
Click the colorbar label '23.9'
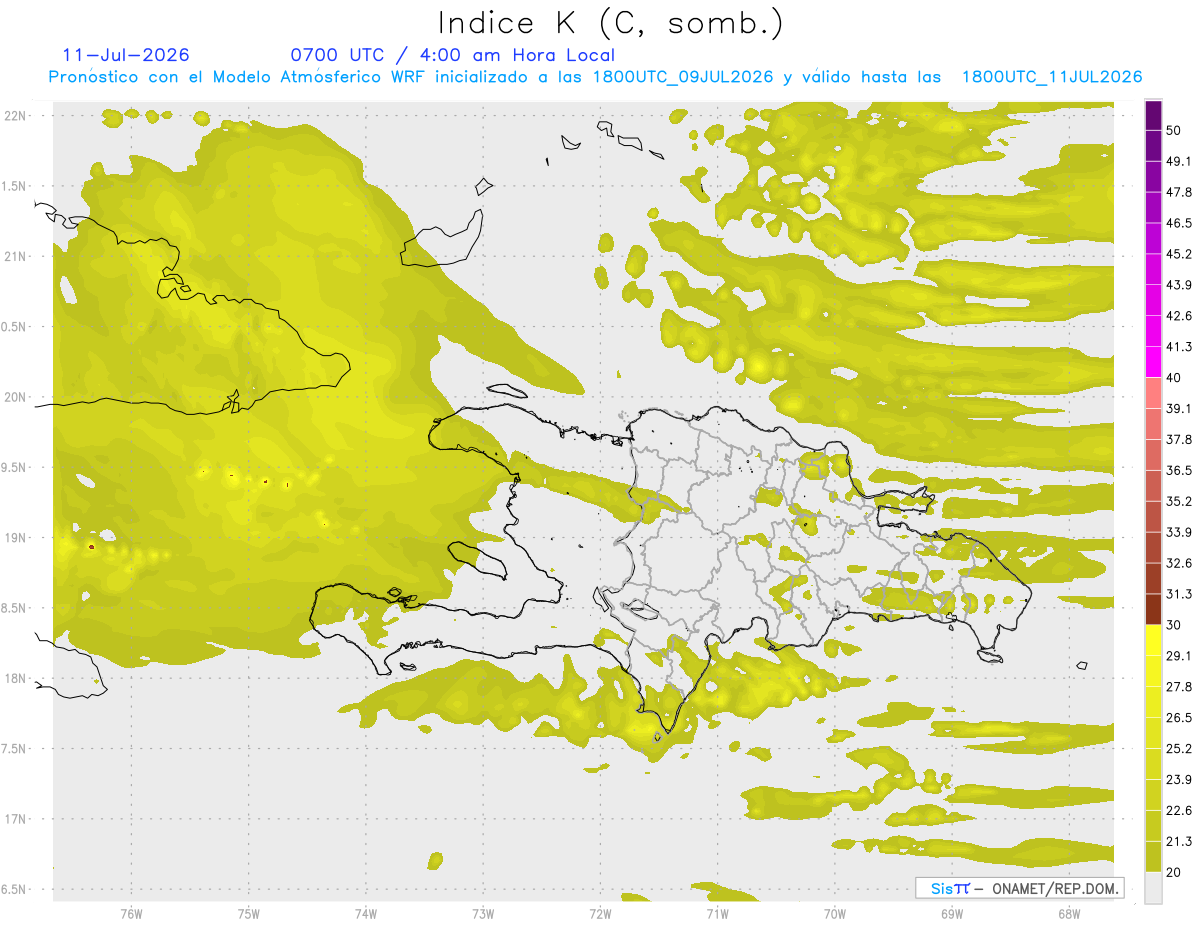(1179, 779)
